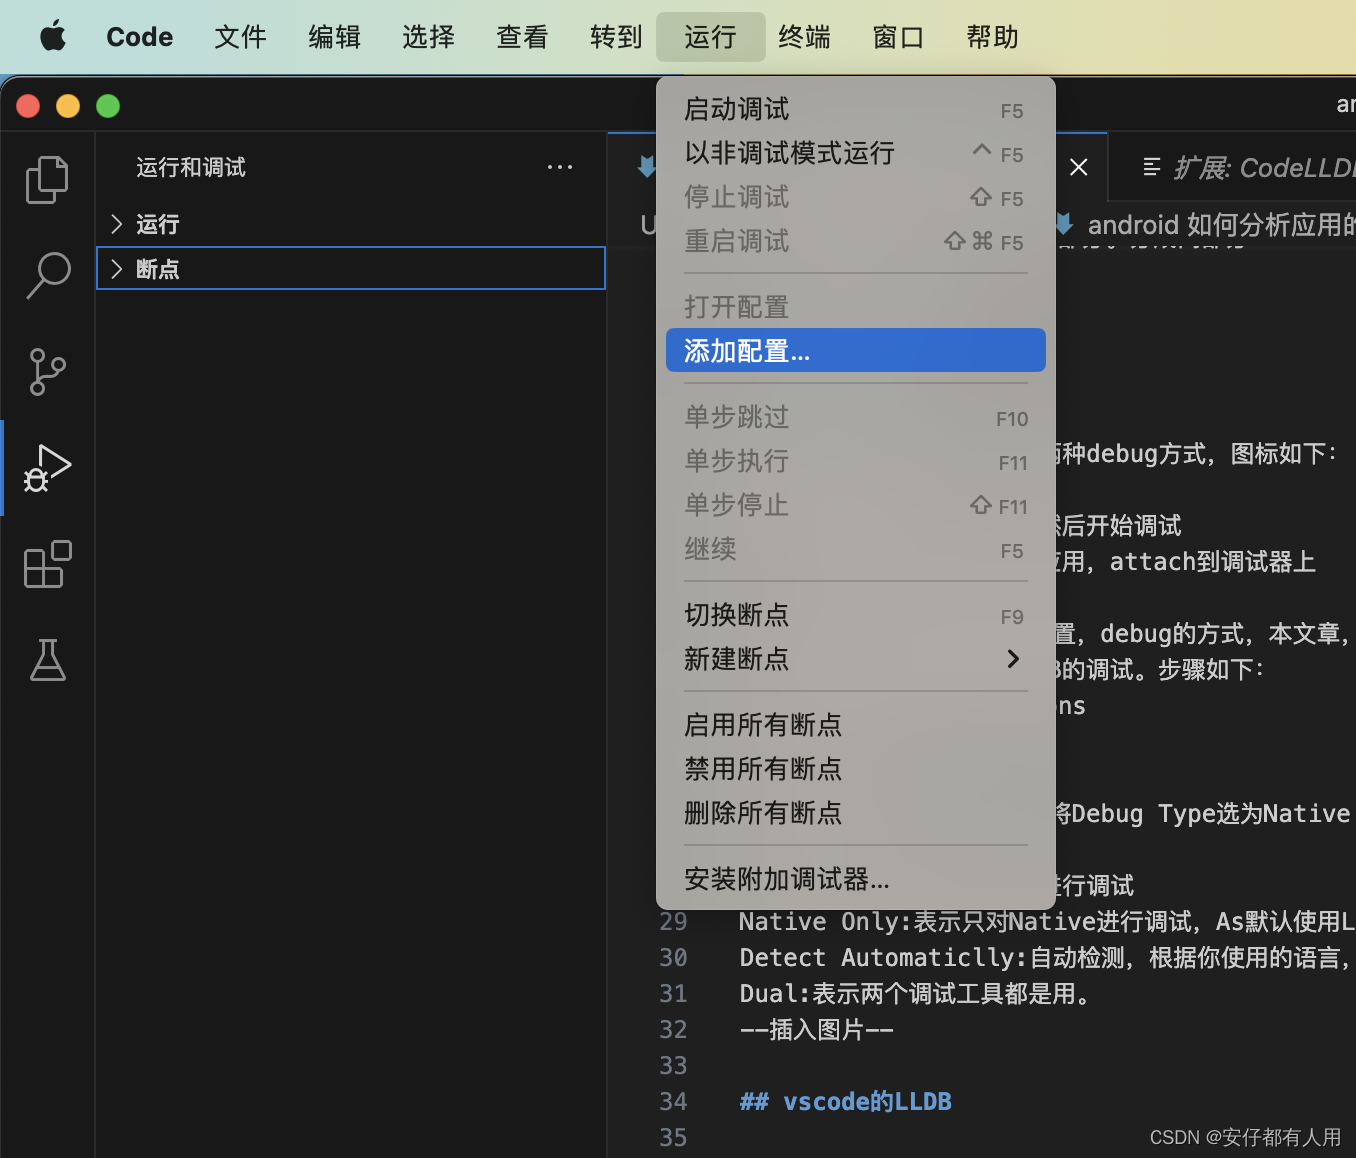Open the 查看 menu
This screenshot has height=1158, width=1356.
pos(522,37)
